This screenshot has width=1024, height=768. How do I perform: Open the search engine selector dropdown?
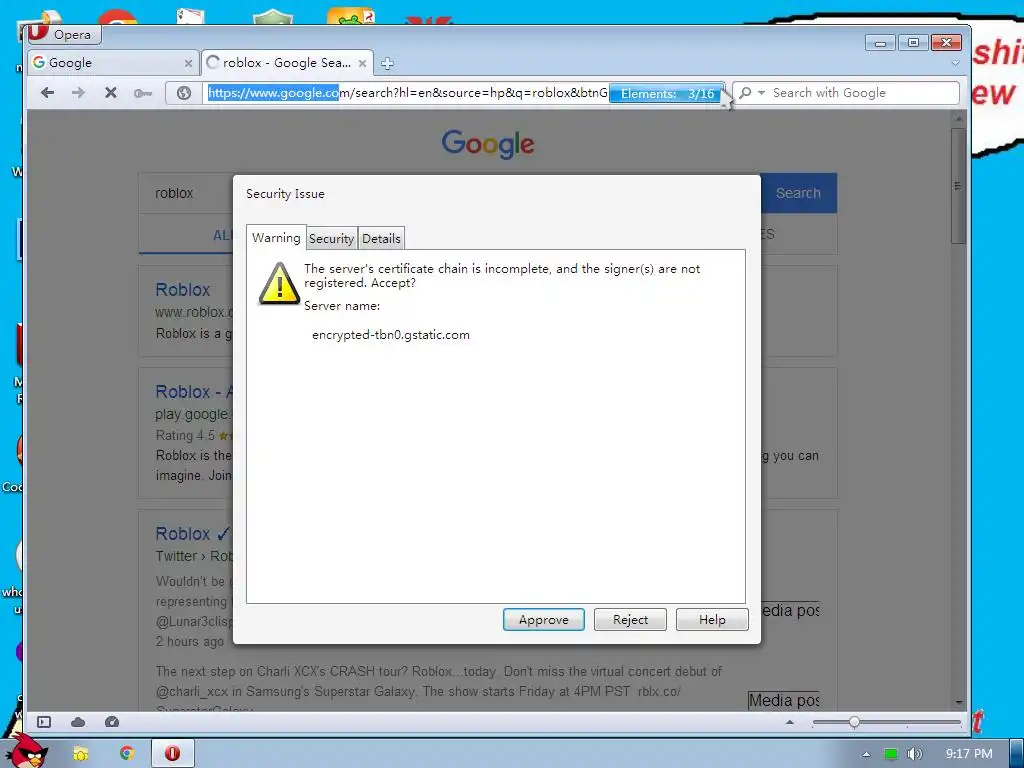pos(751,93)
